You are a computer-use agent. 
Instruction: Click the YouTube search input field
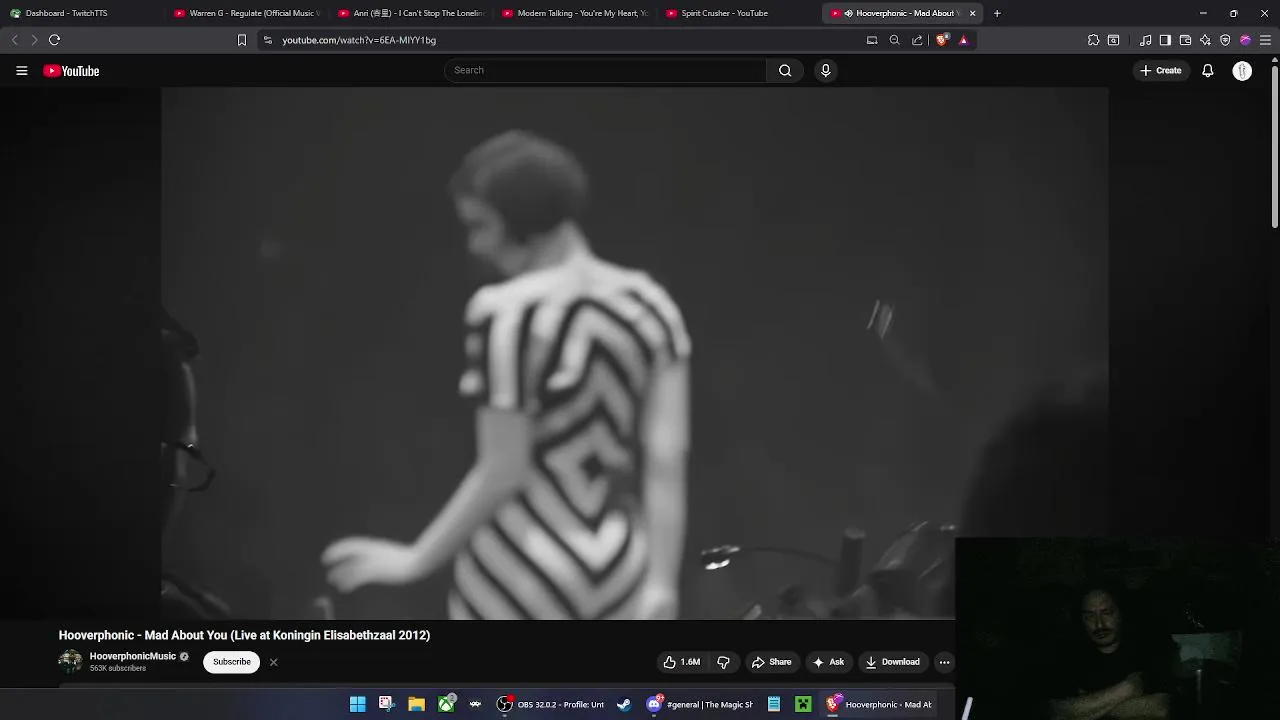pos(605,70)
